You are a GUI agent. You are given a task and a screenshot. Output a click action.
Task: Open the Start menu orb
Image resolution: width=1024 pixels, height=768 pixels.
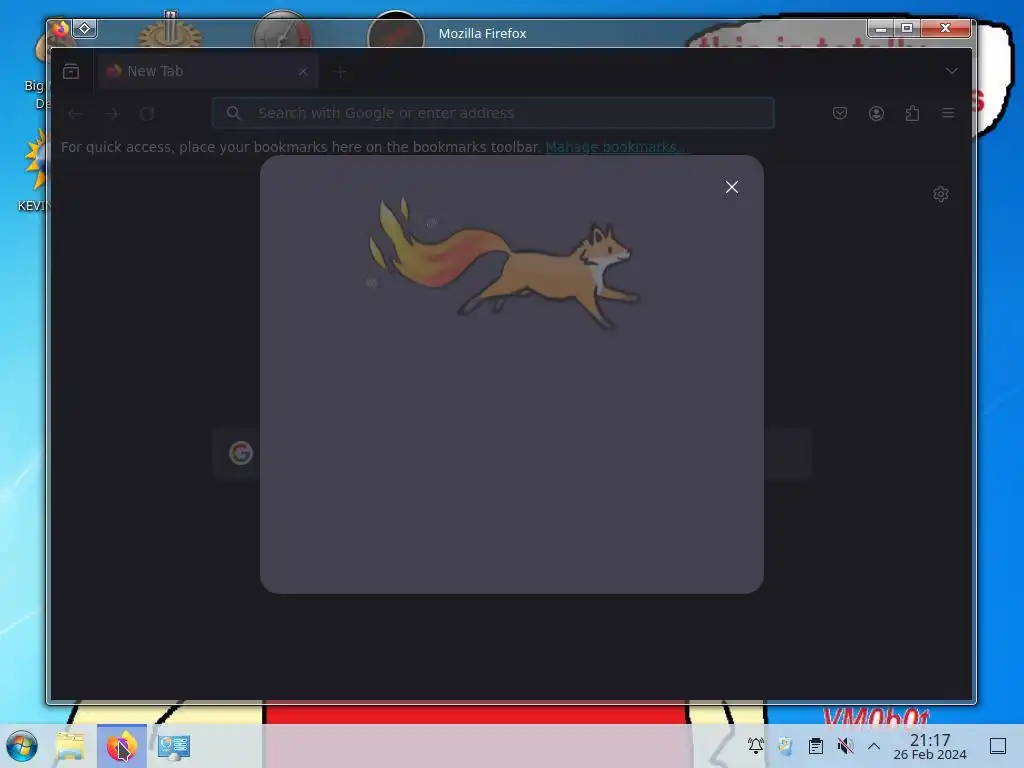pyautogui.click(x=22, y=746)
